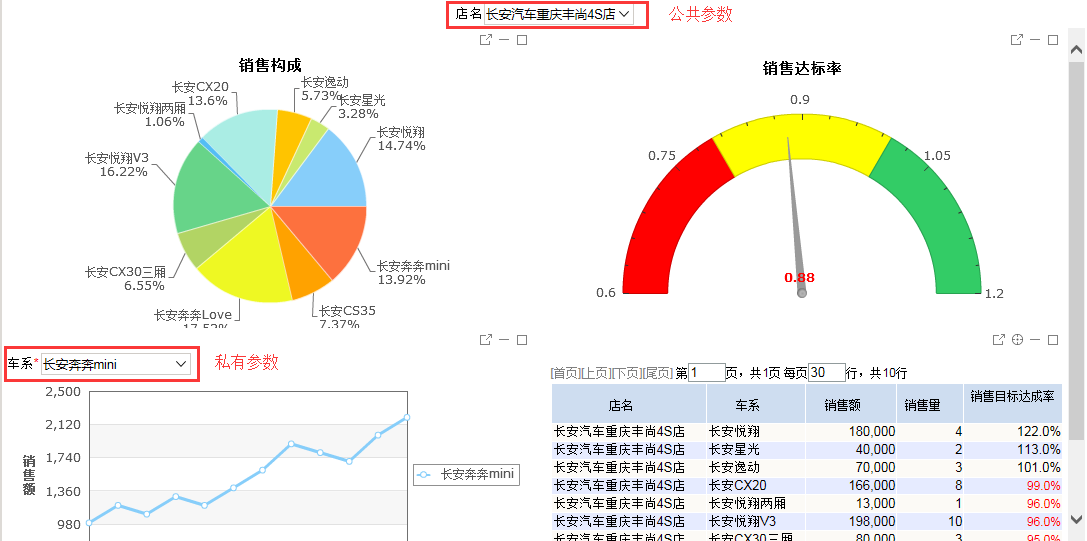1087x541 pixels.
Task: Click the green zone of the gauge
Action: (x=943, y=215)
